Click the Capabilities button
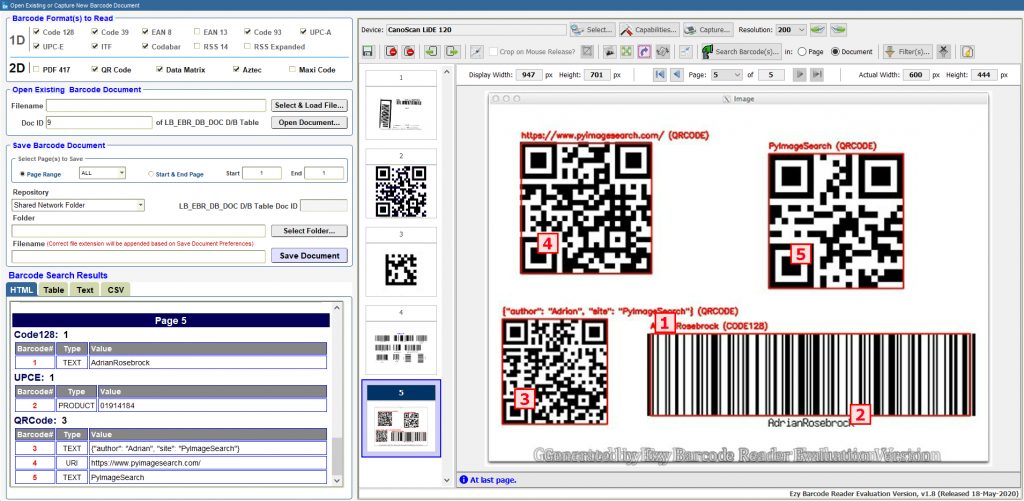Screen dimensions: 1024x501 [x=648, y=29]
